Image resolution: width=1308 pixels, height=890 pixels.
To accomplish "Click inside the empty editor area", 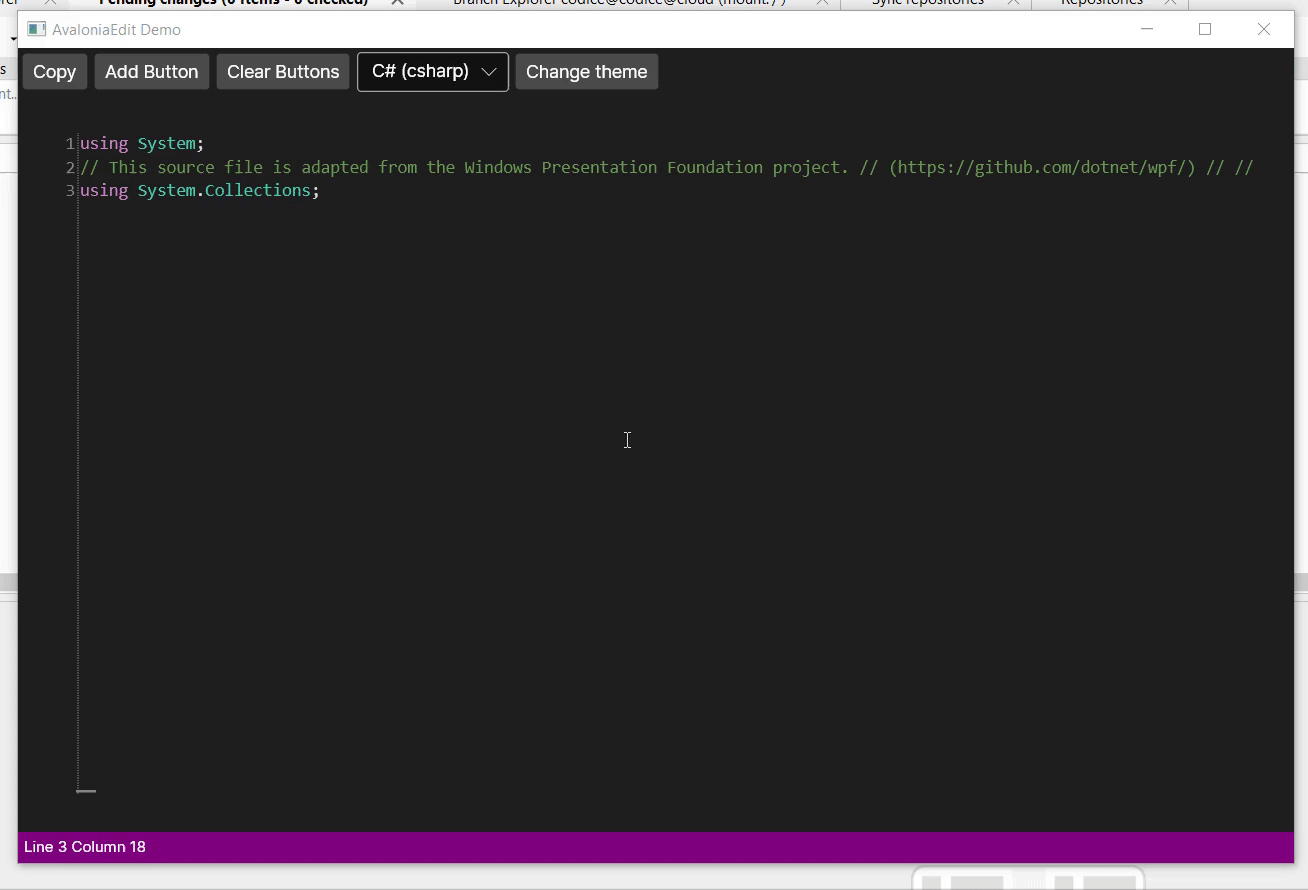I will point(627,440).
